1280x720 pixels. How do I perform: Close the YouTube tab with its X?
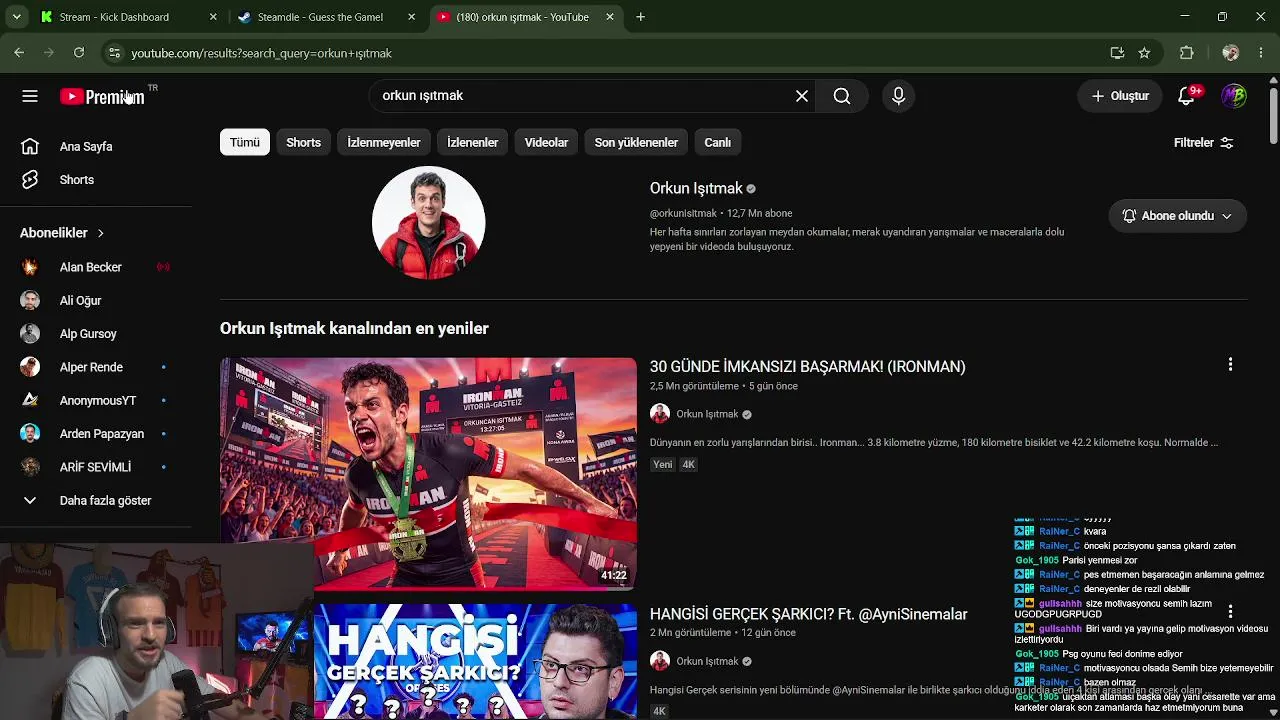pyautogui.click(x=609, y=17)
